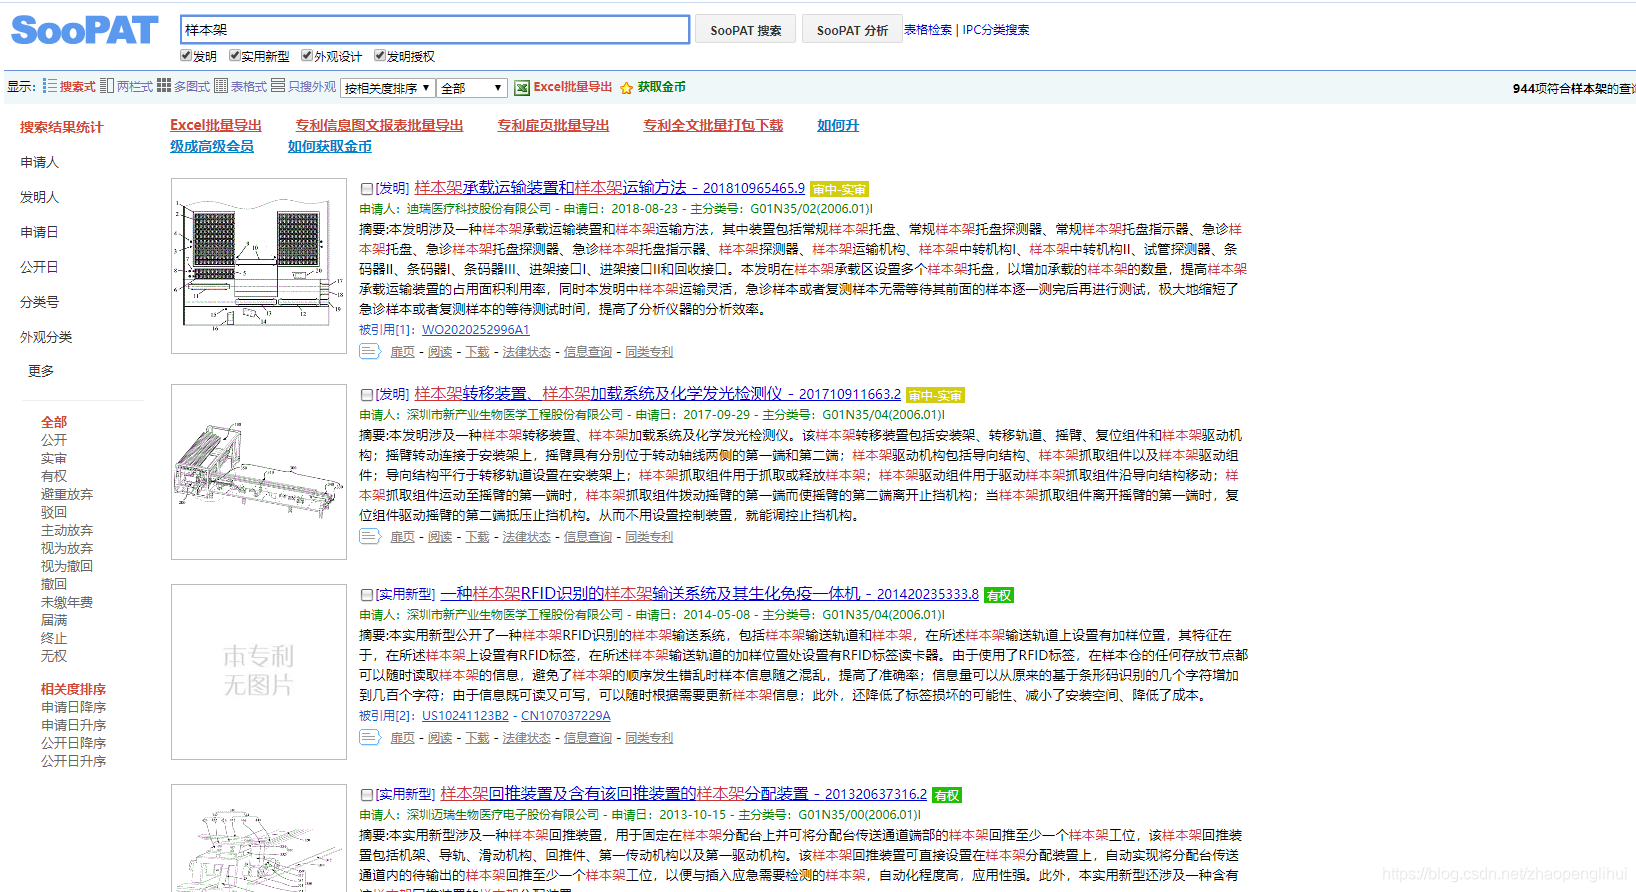Click the 获取金币 star icon

(x=627, y=88)
